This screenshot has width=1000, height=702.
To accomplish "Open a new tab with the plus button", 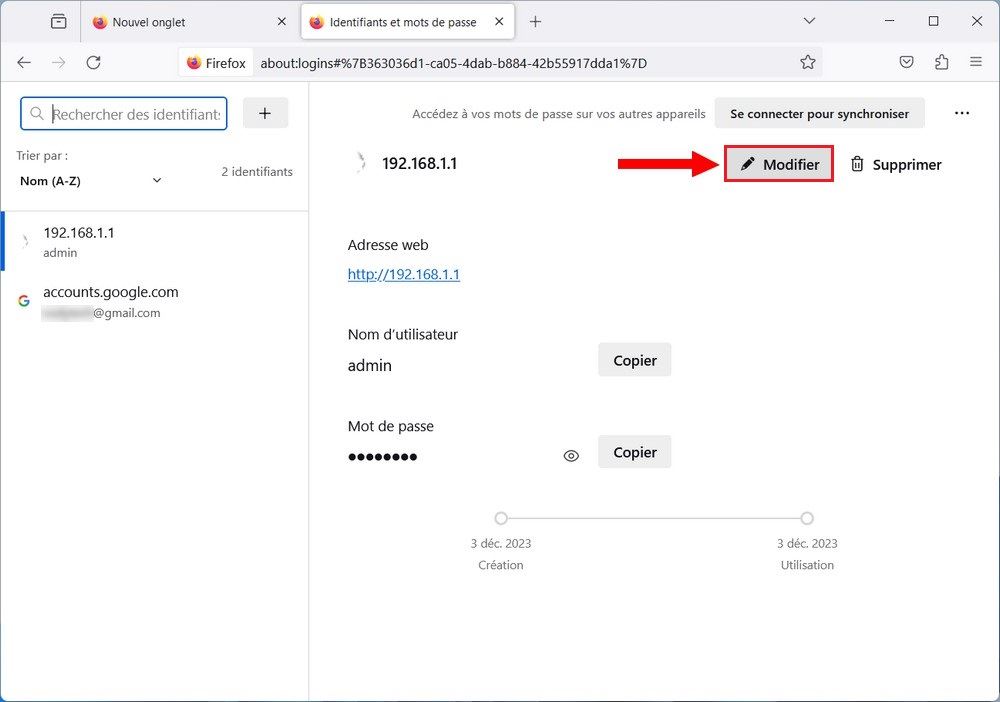I will pyautogui.click(x=537, y=20).
